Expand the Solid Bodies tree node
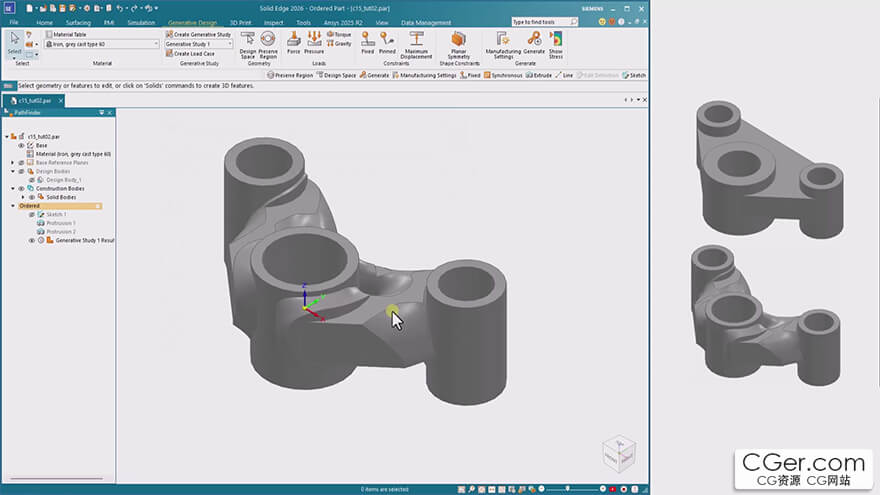 pos(22,197)
